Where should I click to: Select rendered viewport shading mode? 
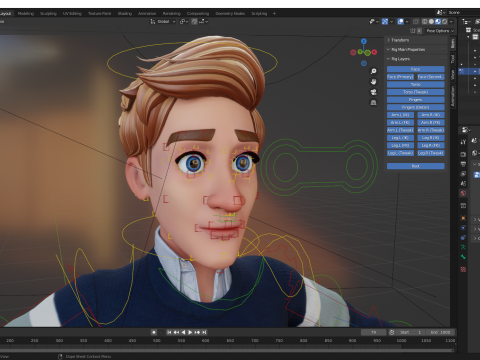point(445,21)
